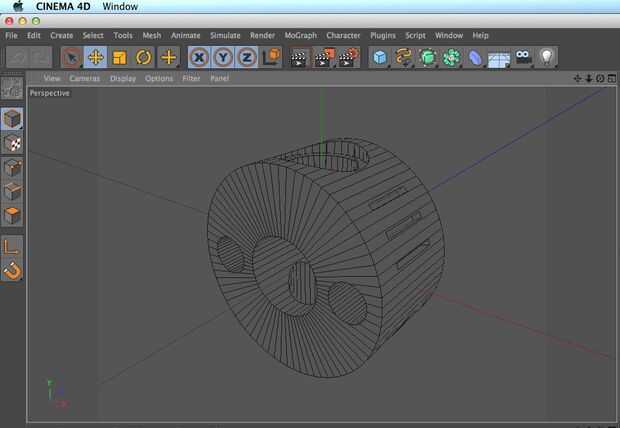The image size is (620, 428).
Task: Open the Select menu
Action: (93, 36)
